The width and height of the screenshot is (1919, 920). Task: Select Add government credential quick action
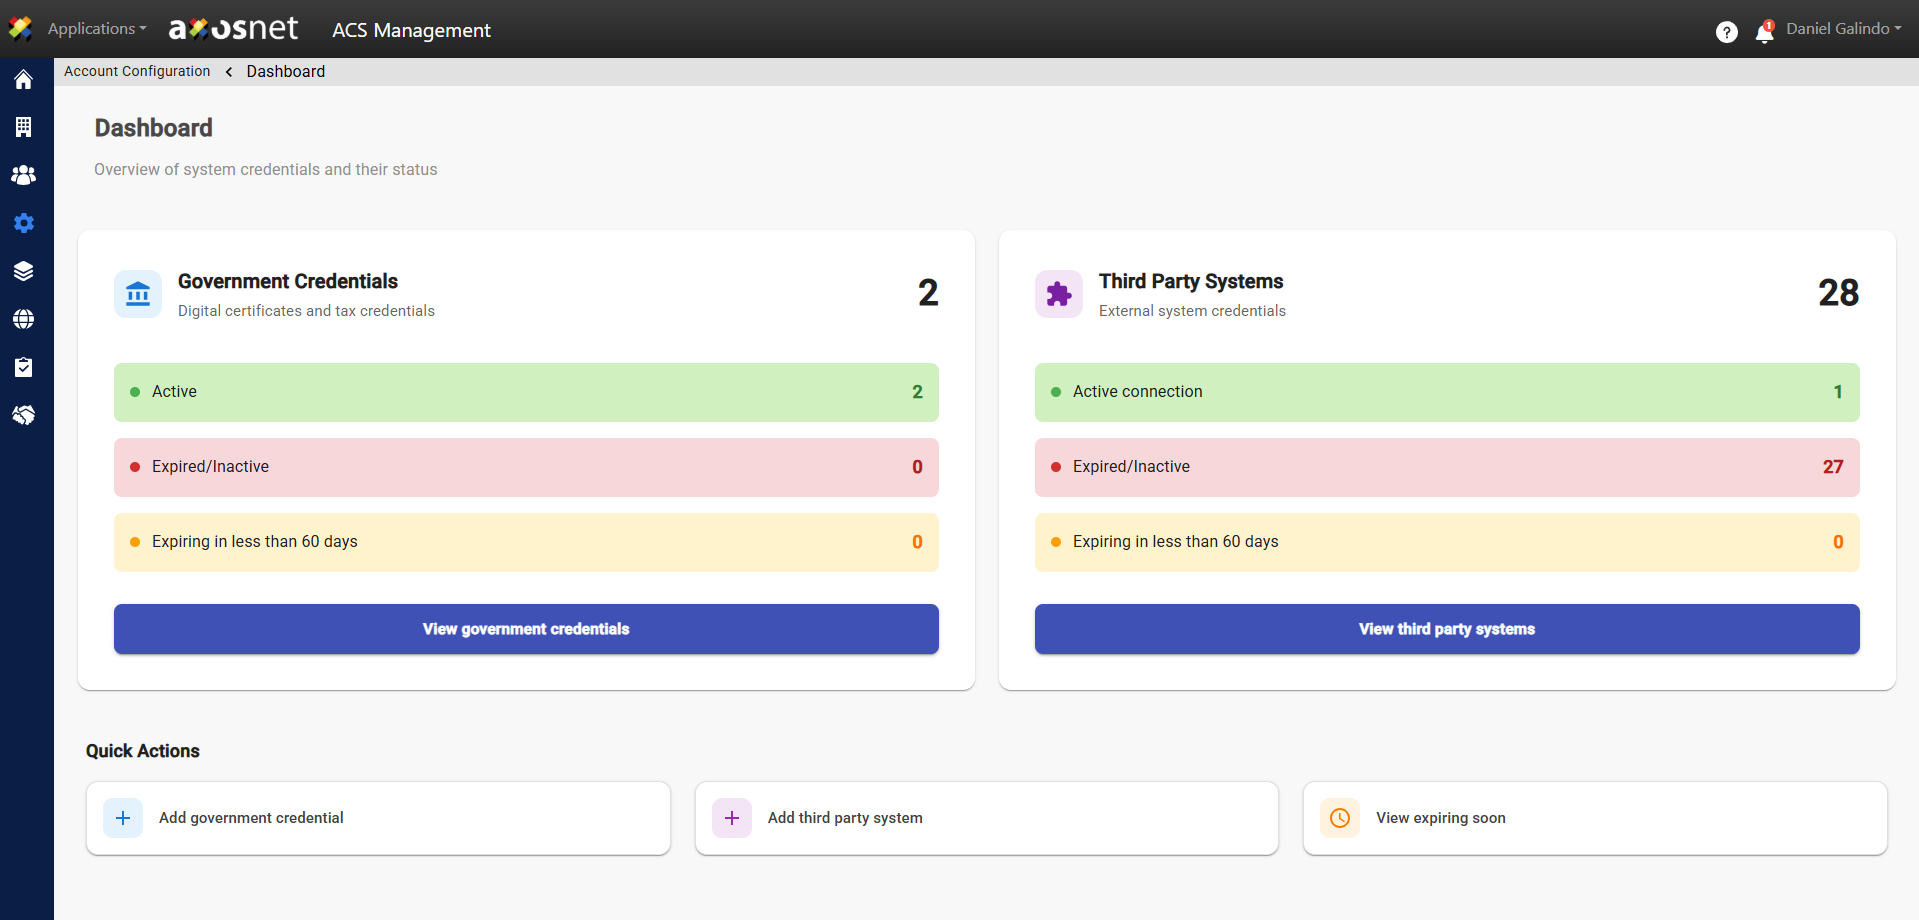click(x=378, y=818)
